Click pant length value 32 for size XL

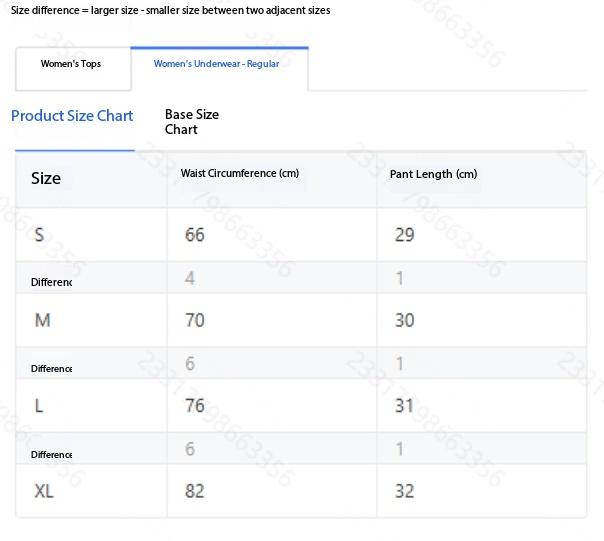404,491
